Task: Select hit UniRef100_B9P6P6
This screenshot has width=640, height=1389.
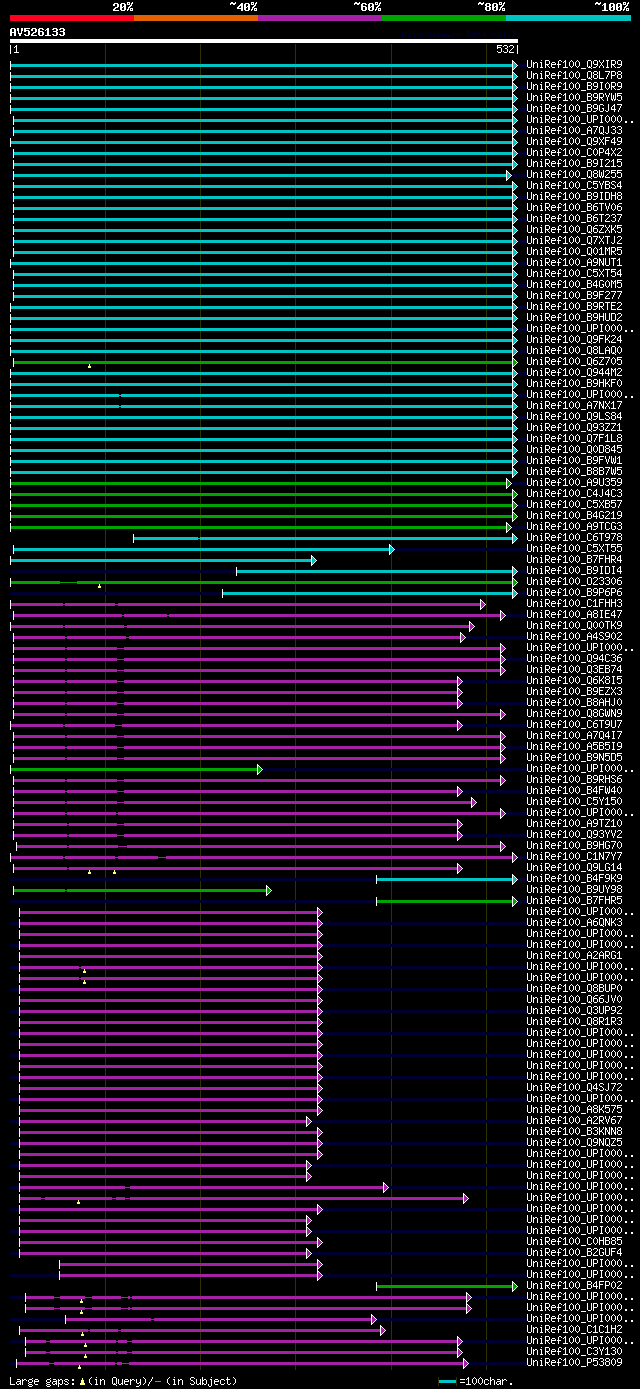Action: (x=574, y=592)
